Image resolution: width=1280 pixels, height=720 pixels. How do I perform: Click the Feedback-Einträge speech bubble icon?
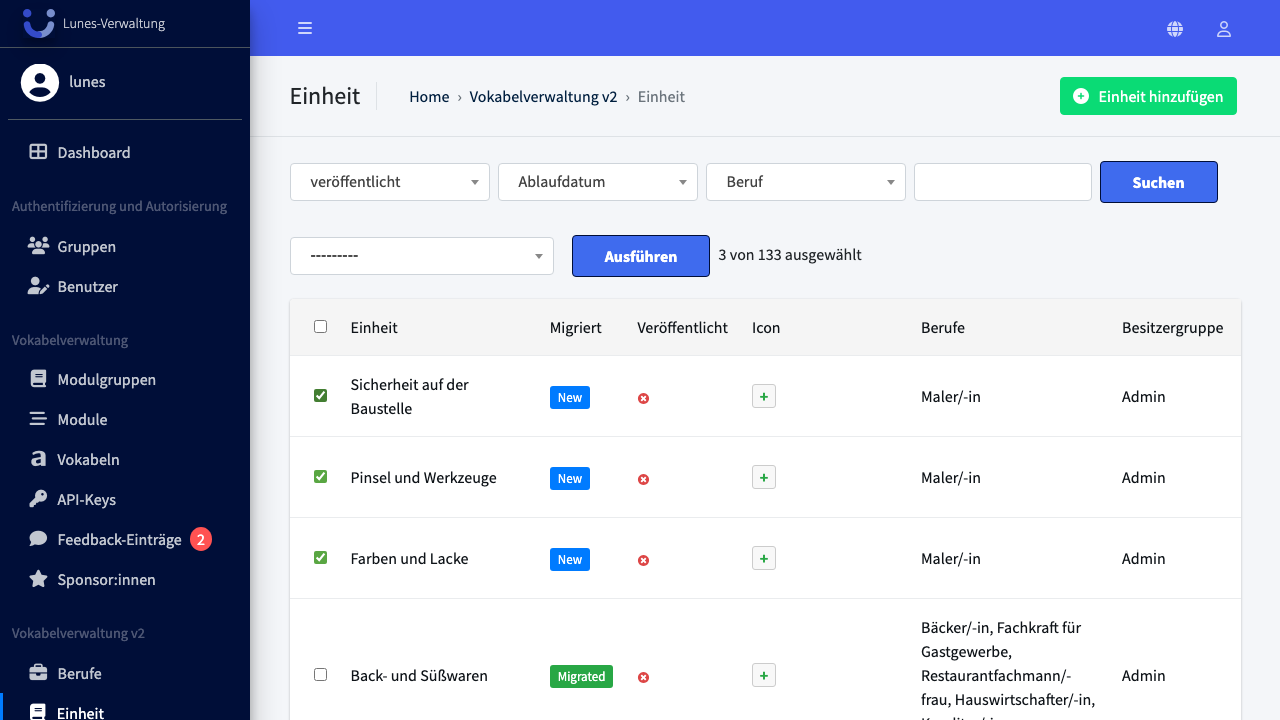pos(38,539)
